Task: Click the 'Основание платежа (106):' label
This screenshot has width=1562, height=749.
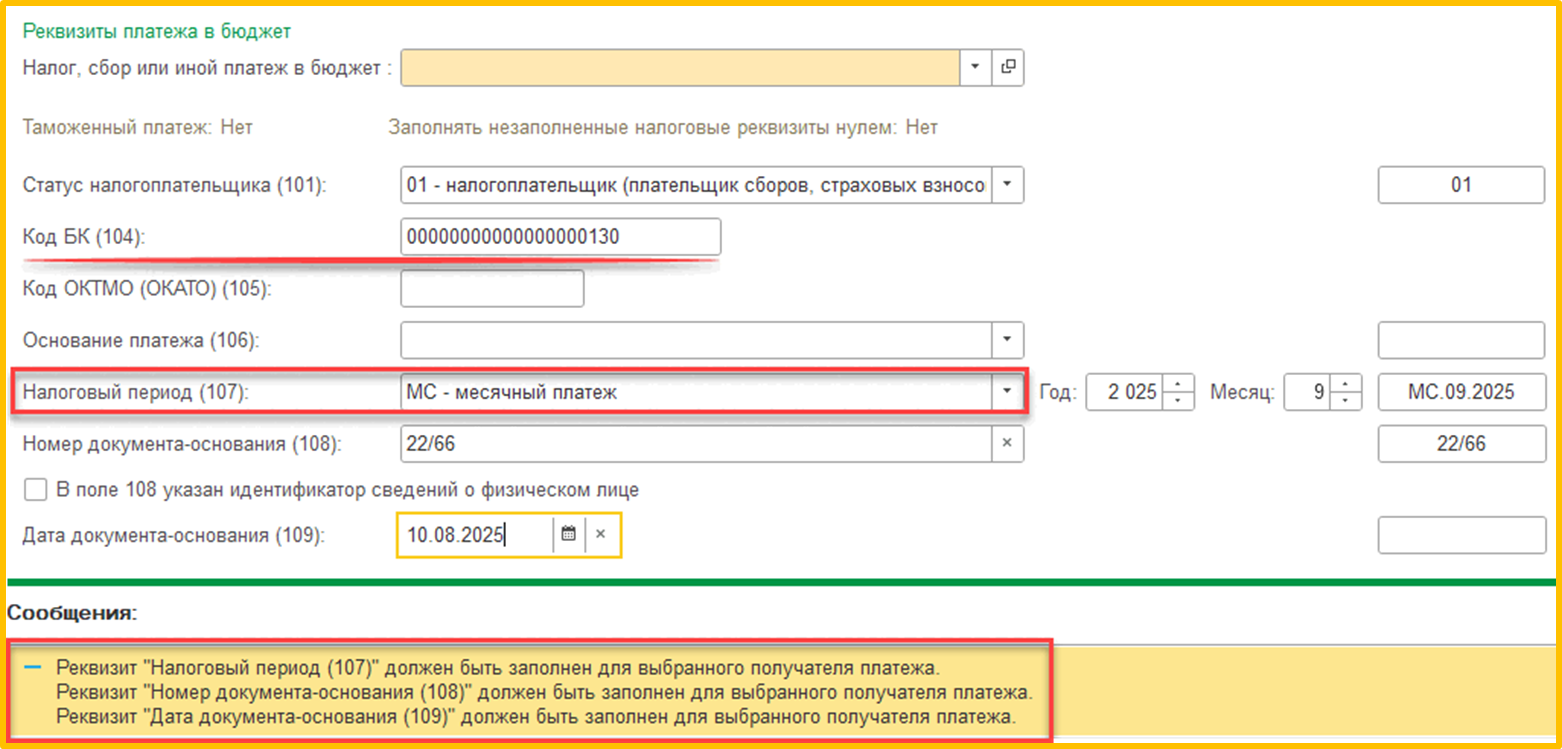Action: coord(140,341)
